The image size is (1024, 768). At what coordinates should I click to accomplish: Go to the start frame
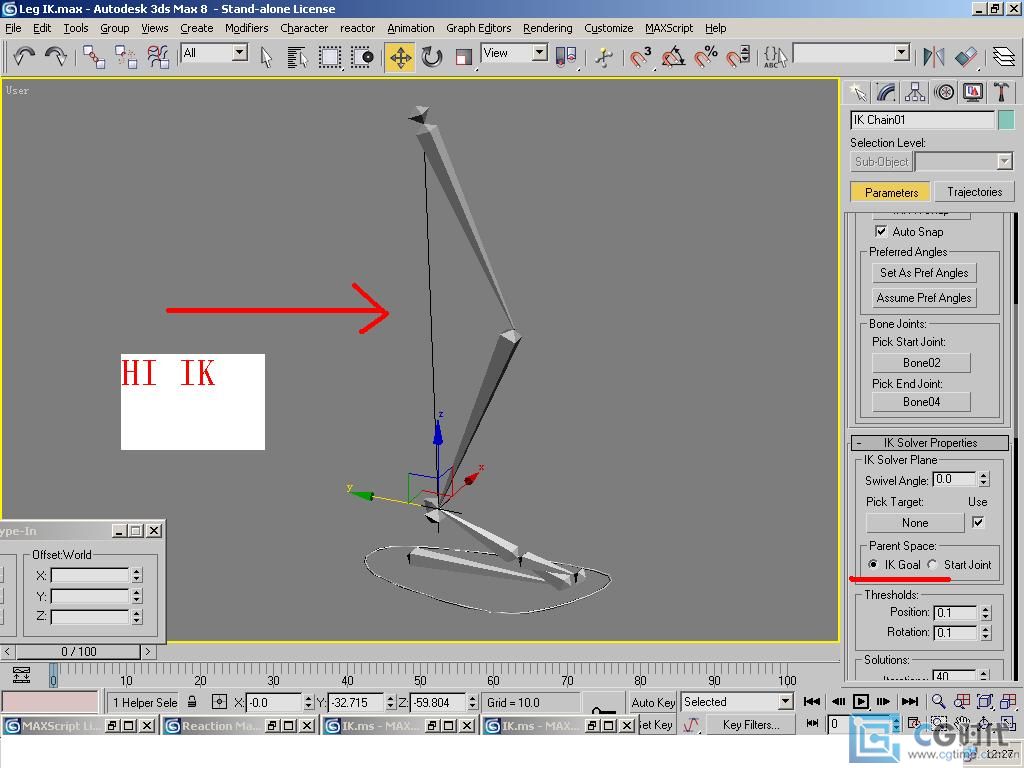811,701
